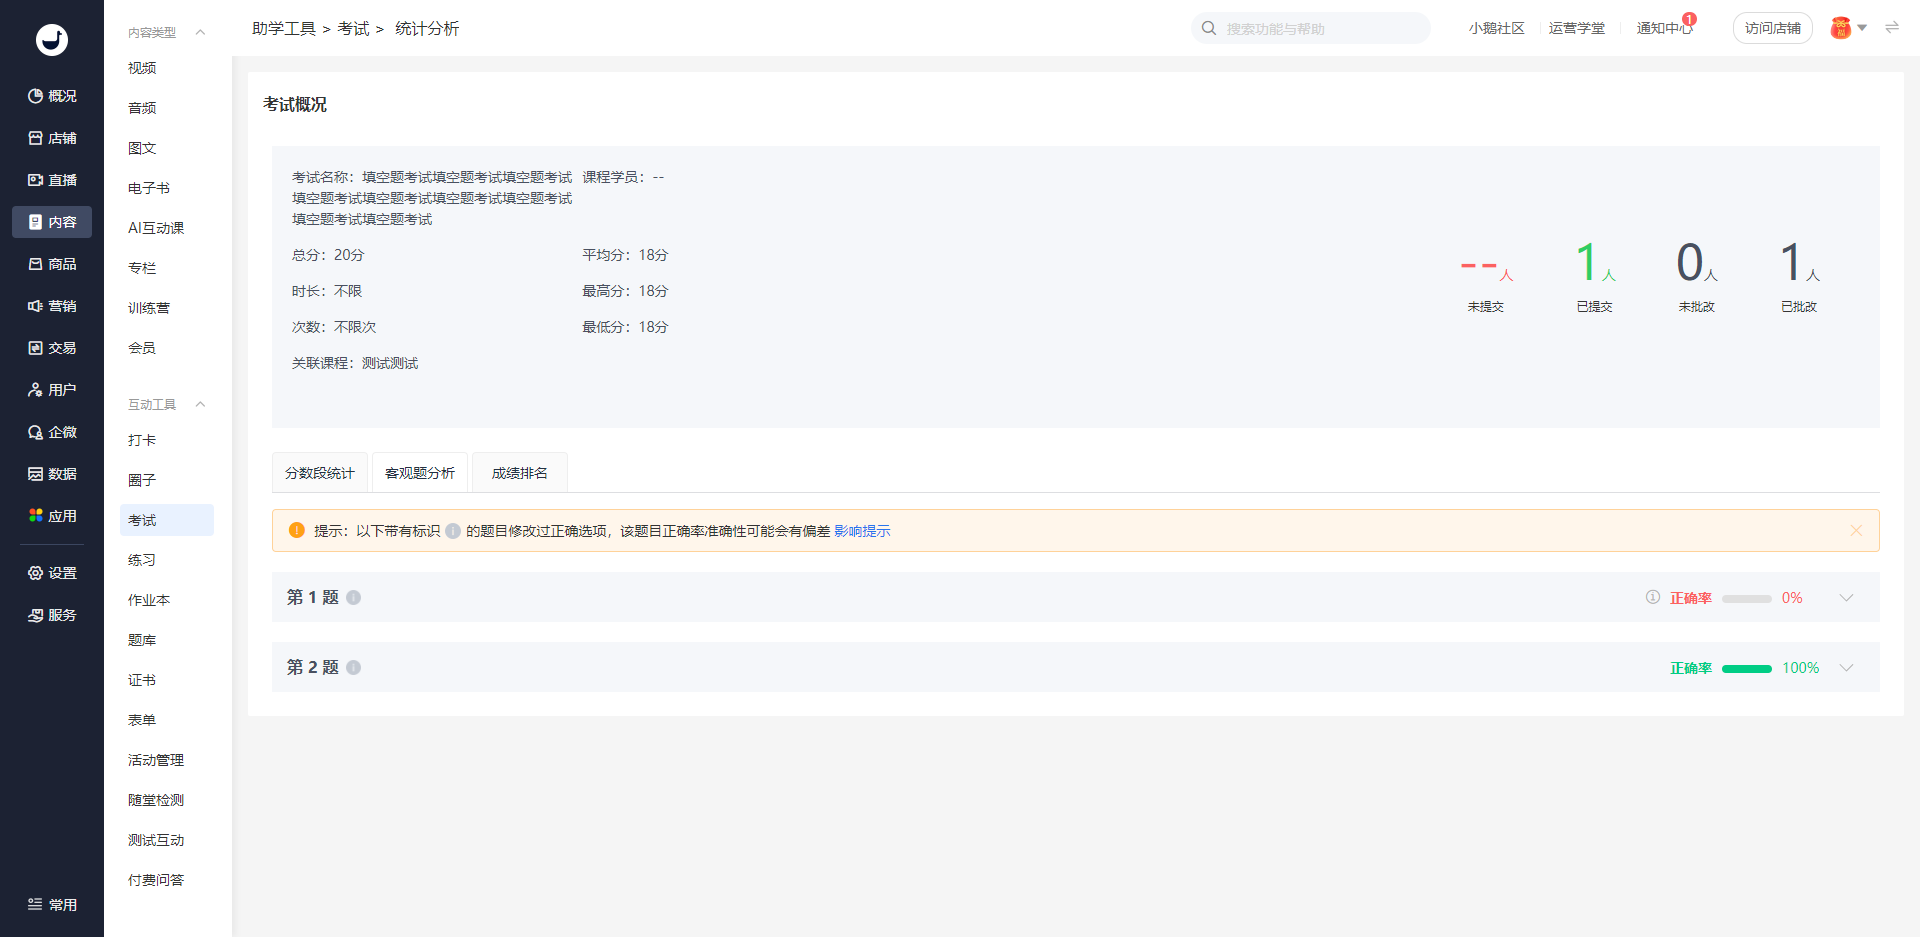The height and width of the screenshot is (937, 1920).
Task: Open the 影响提示 link
Action: tap(862, 531)
